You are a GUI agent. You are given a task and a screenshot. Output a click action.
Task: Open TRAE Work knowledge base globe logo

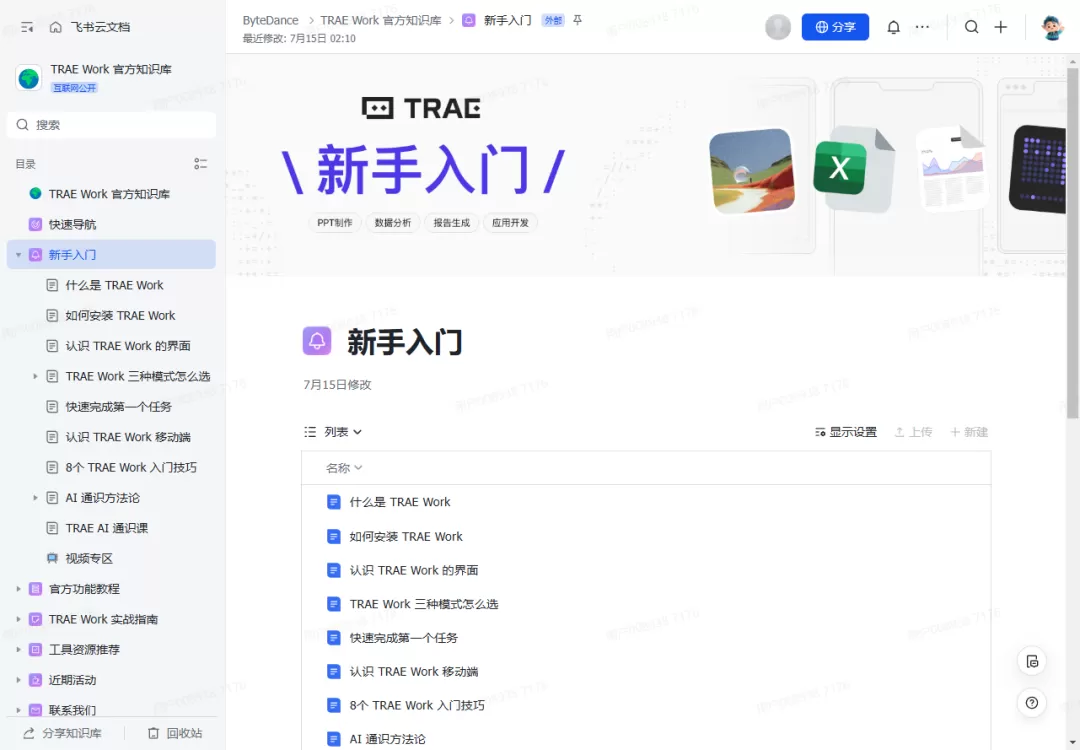coord(29,78)
